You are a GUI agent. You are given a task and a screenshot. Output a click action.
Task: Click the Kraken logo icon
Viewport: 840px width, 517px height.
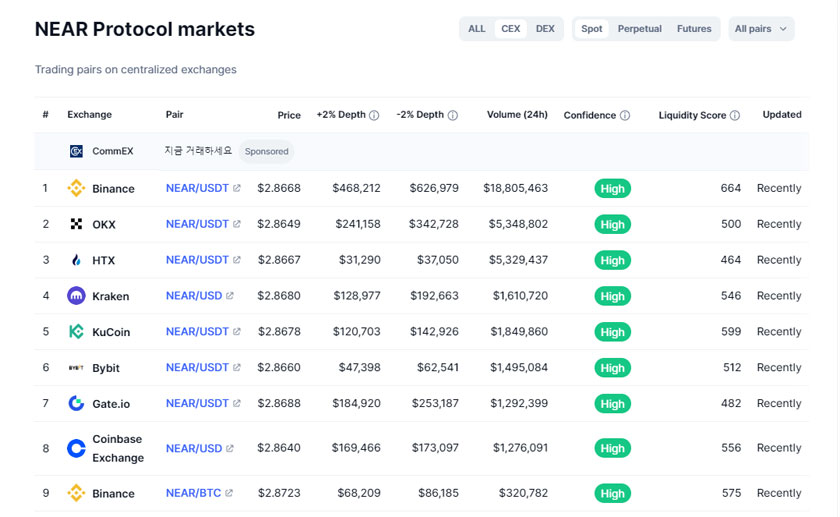76,296
